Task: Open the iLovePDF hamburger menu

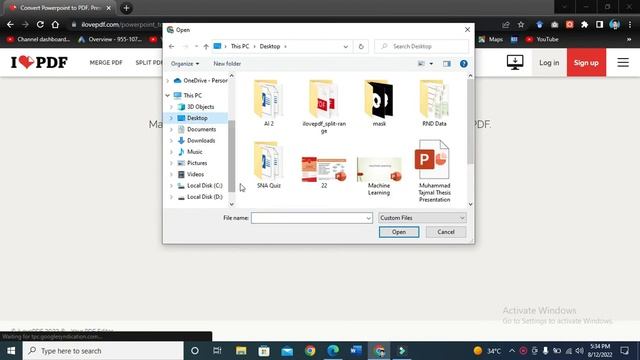Action: click(x=623, y=62)
